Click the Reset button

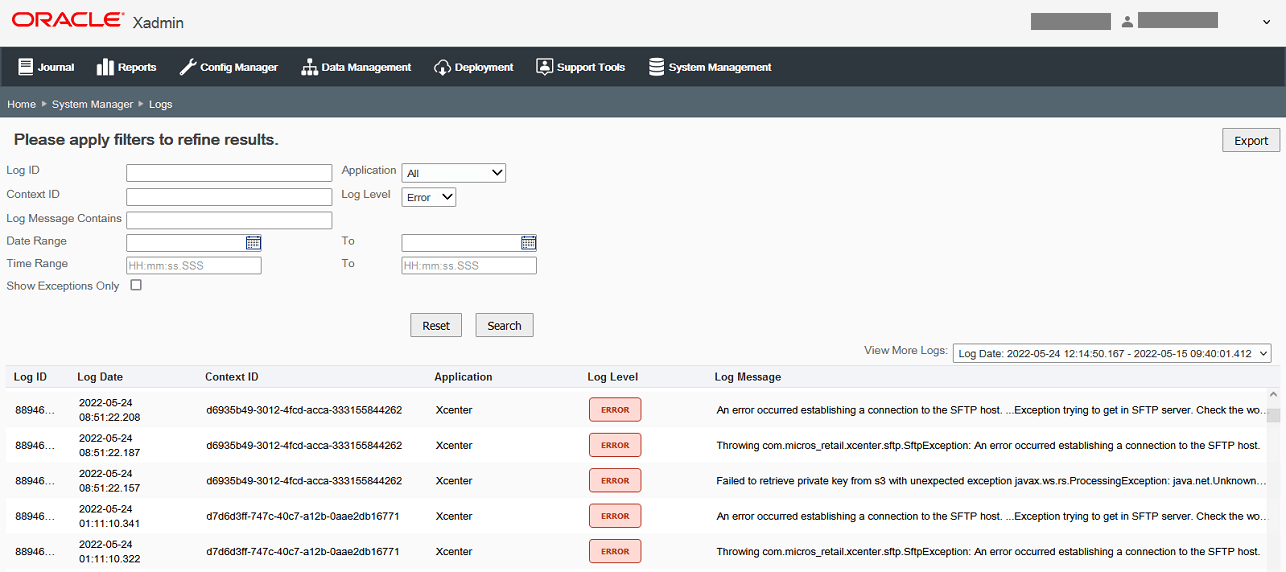pos(436,325)
